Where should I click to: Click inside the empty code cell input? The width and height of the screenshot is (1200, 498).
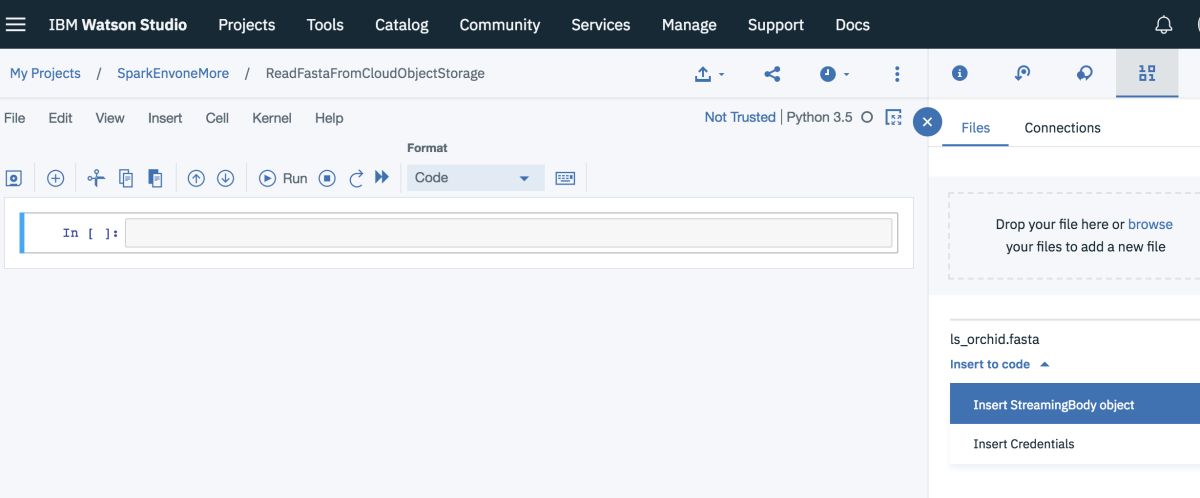click(508, 233)
